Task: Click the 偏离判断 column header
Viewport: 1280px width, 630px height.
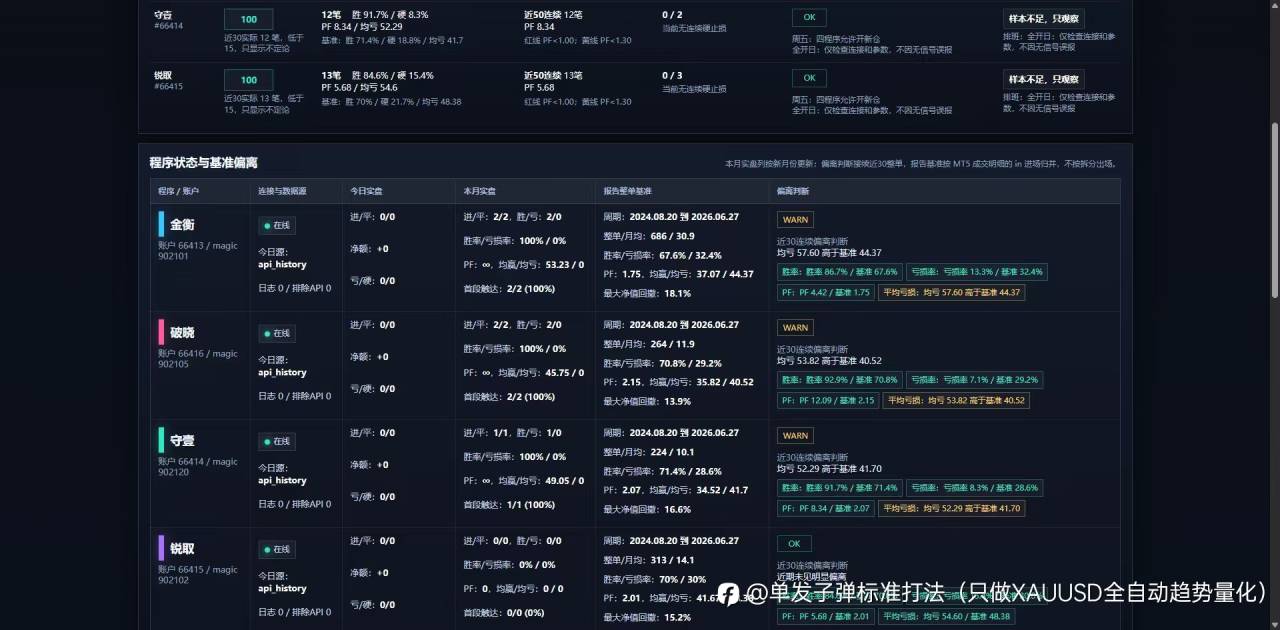Action: [x=793, y=191]
